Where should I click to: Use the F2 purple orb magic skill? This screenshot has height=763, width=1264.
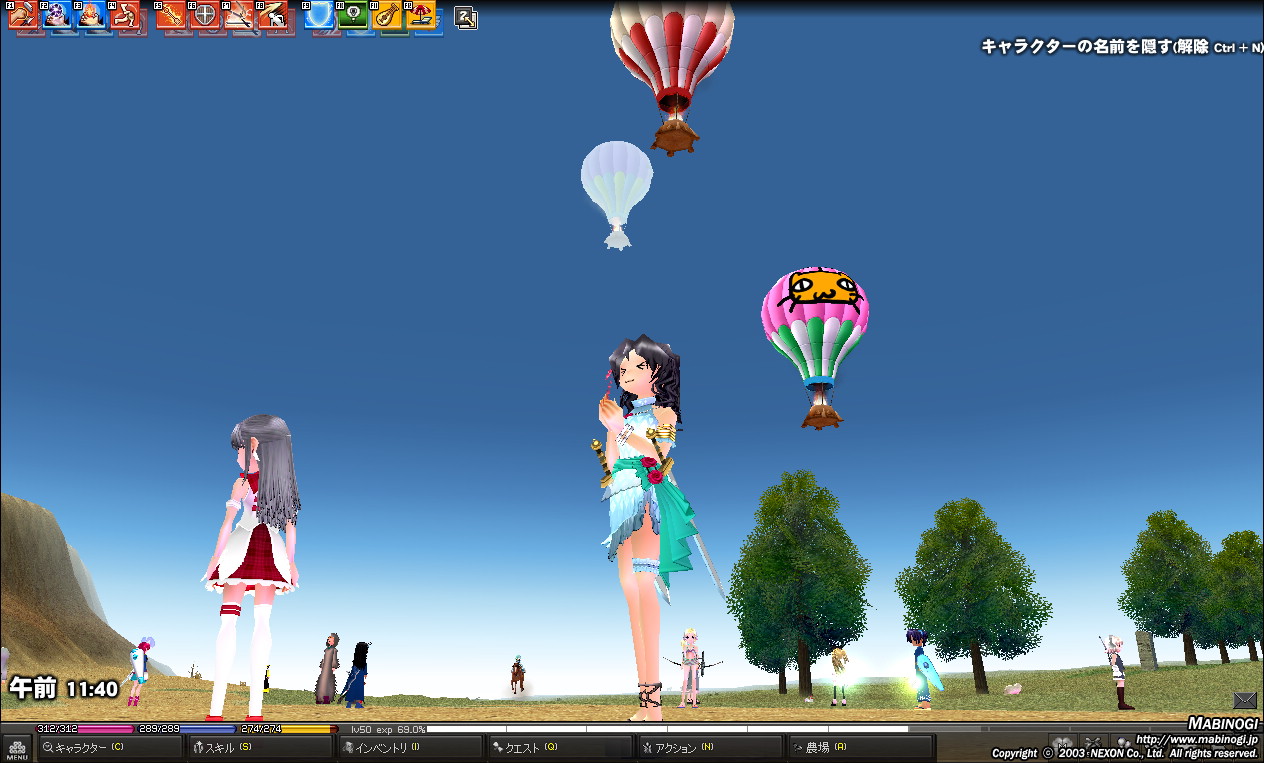pos(56,15)
